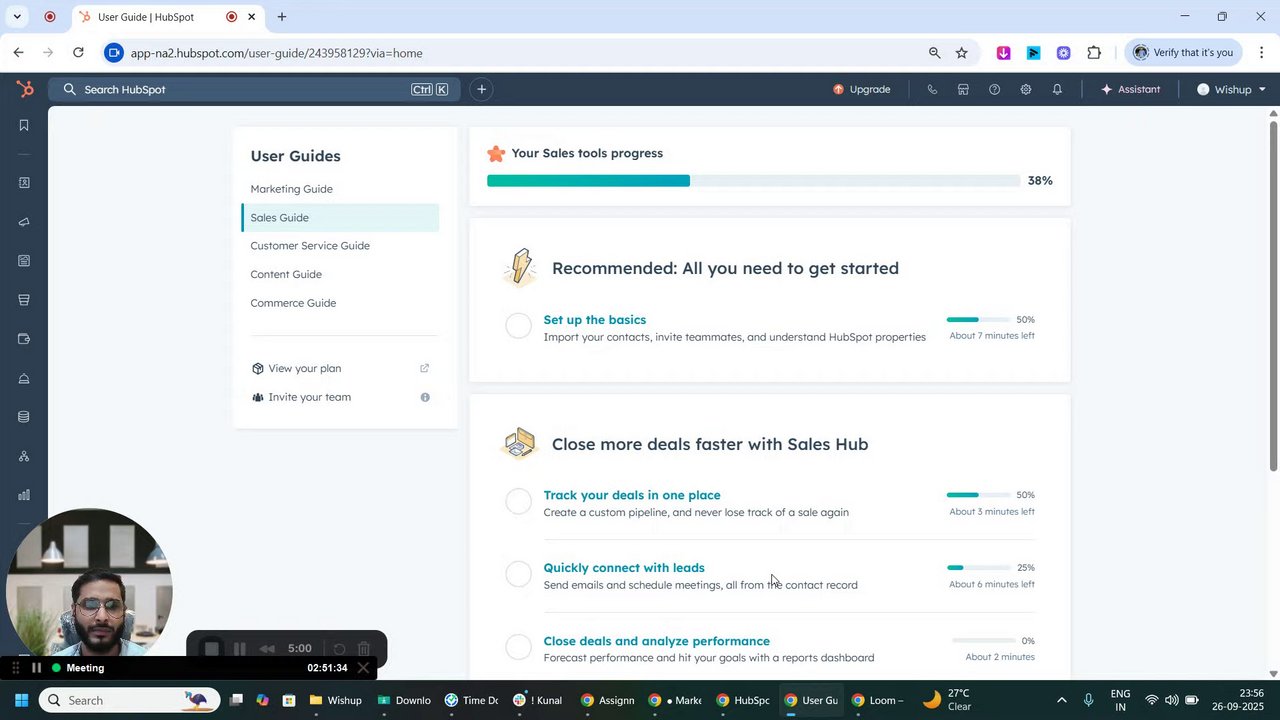Click the Sales tools progress bar
This screenshot has height=720, width=1280.
point(753,181)
